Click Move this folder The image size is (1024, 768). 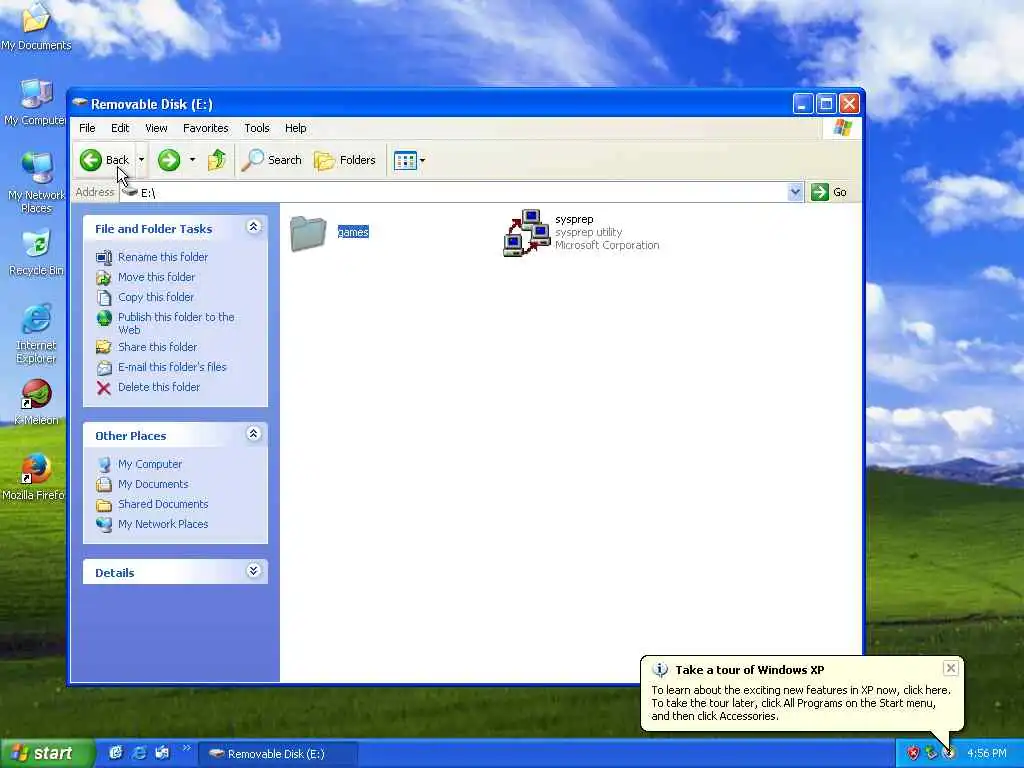click(x=156, y=277)
